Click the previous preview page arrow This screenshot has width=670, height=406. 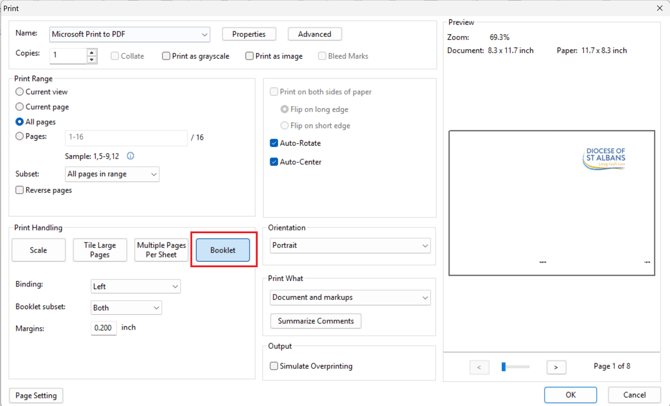[x=479, y=367]
